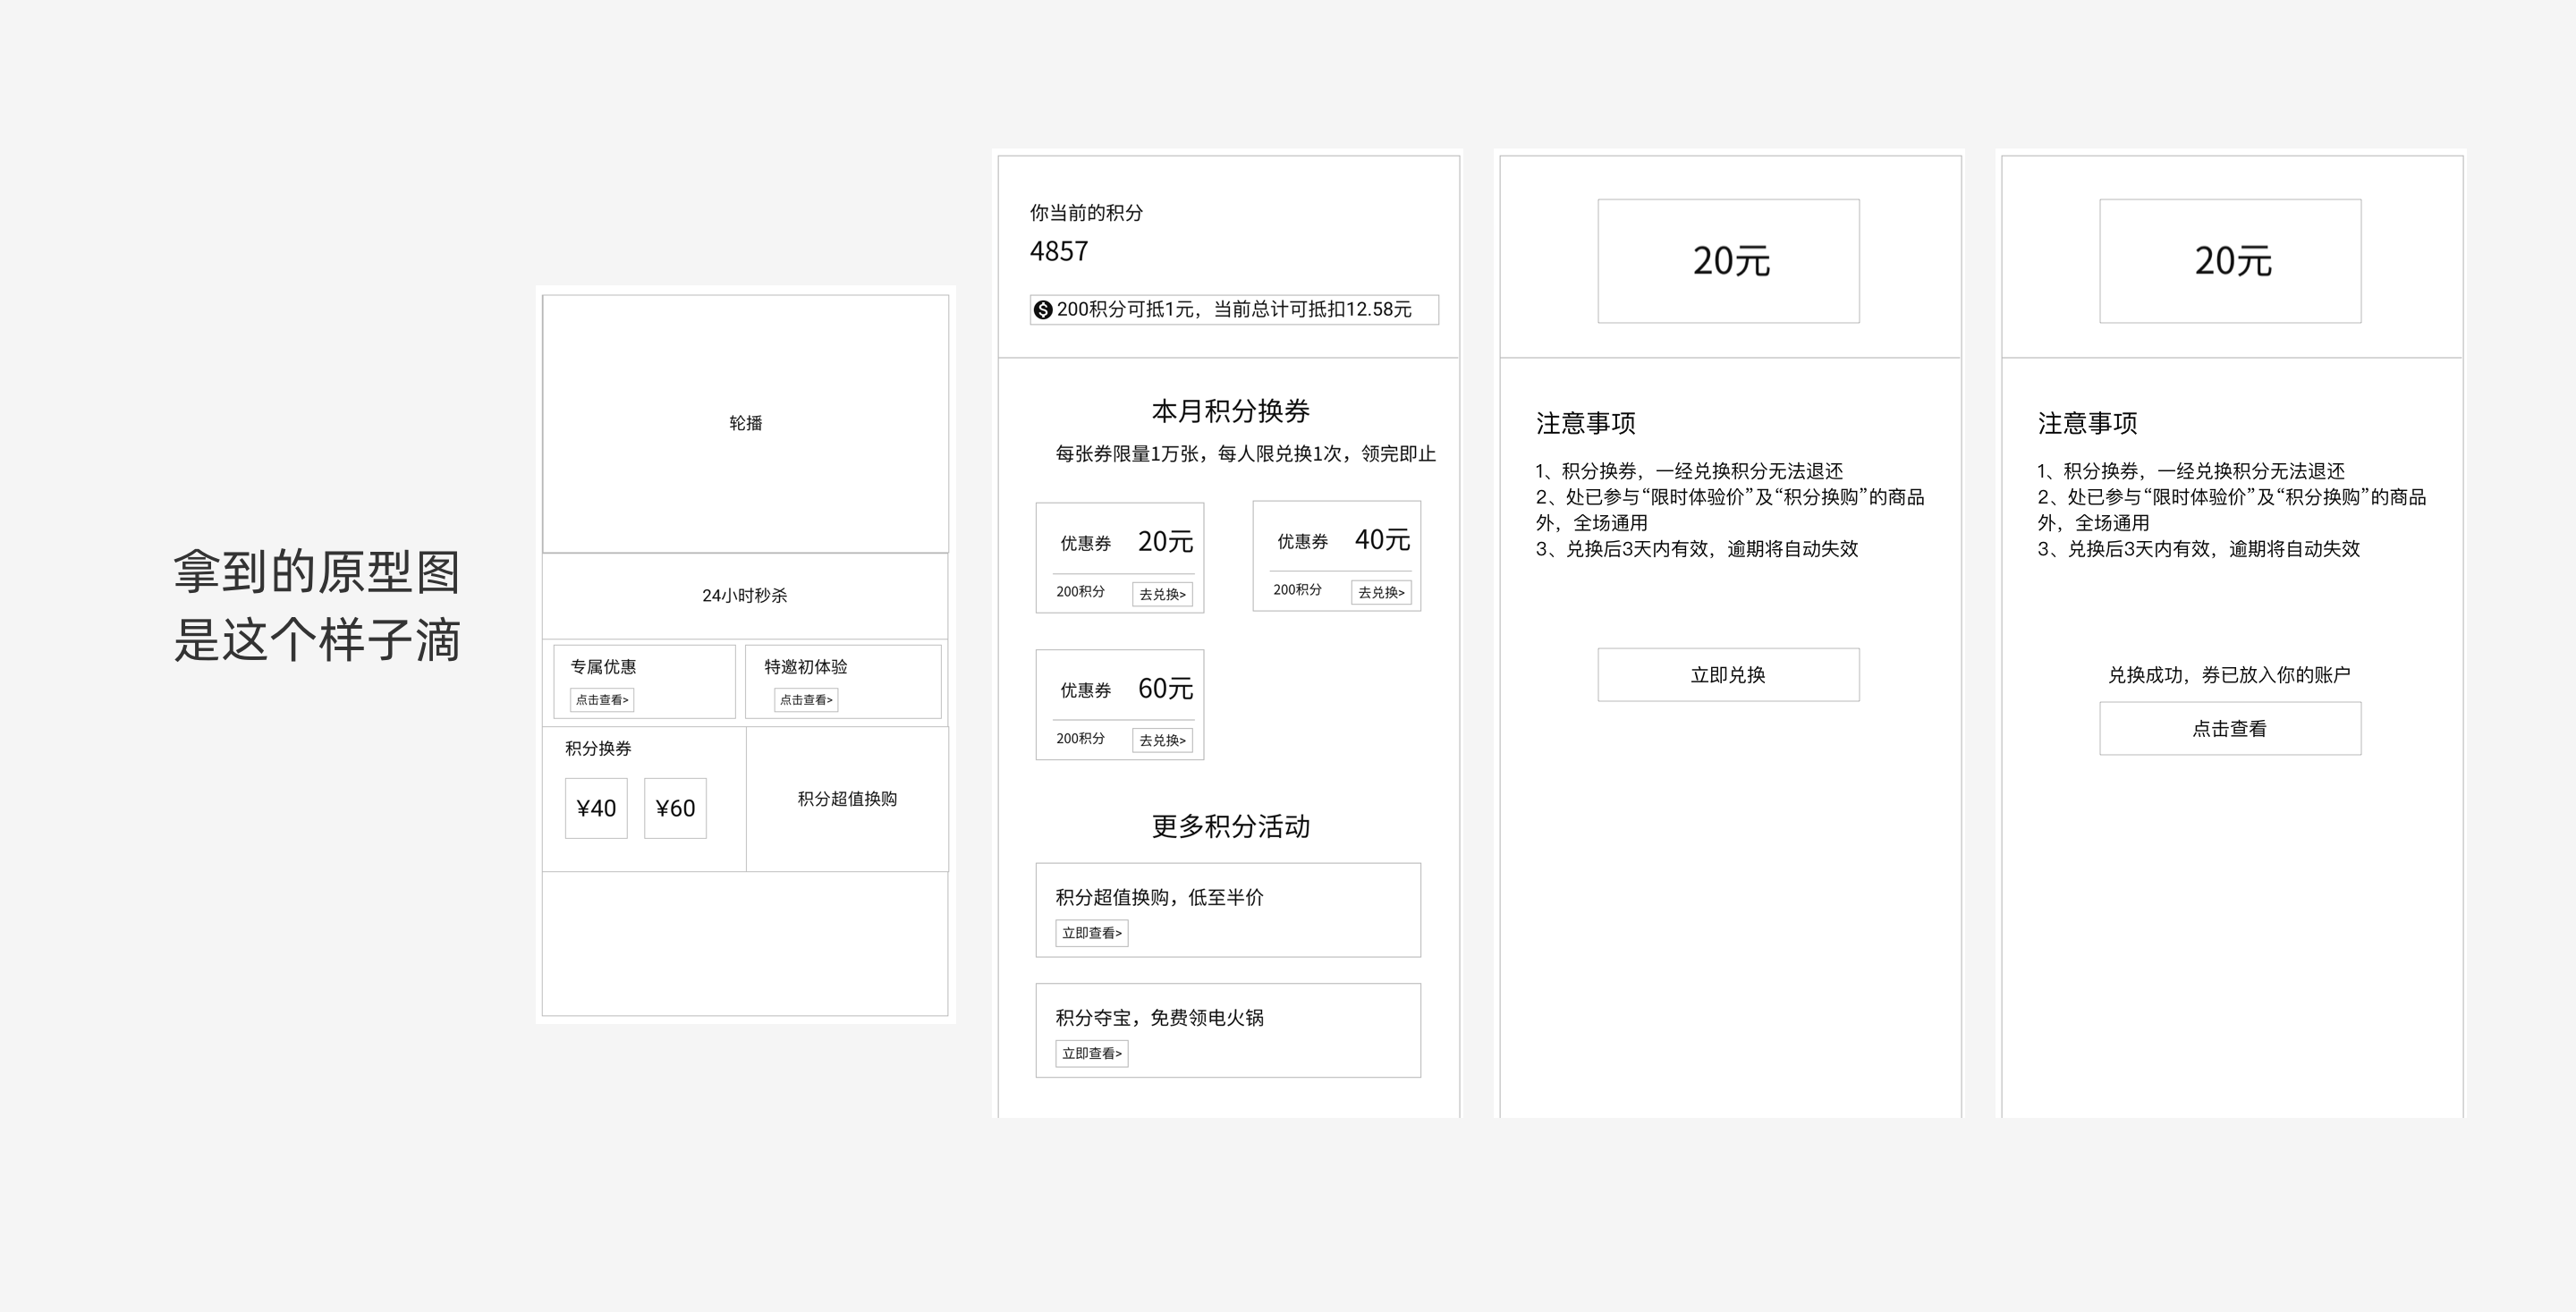This screenshot has width=2576, height=1312.
Task: Click the 轮播 carousel banner area
Action: click(x=745, y=423)
